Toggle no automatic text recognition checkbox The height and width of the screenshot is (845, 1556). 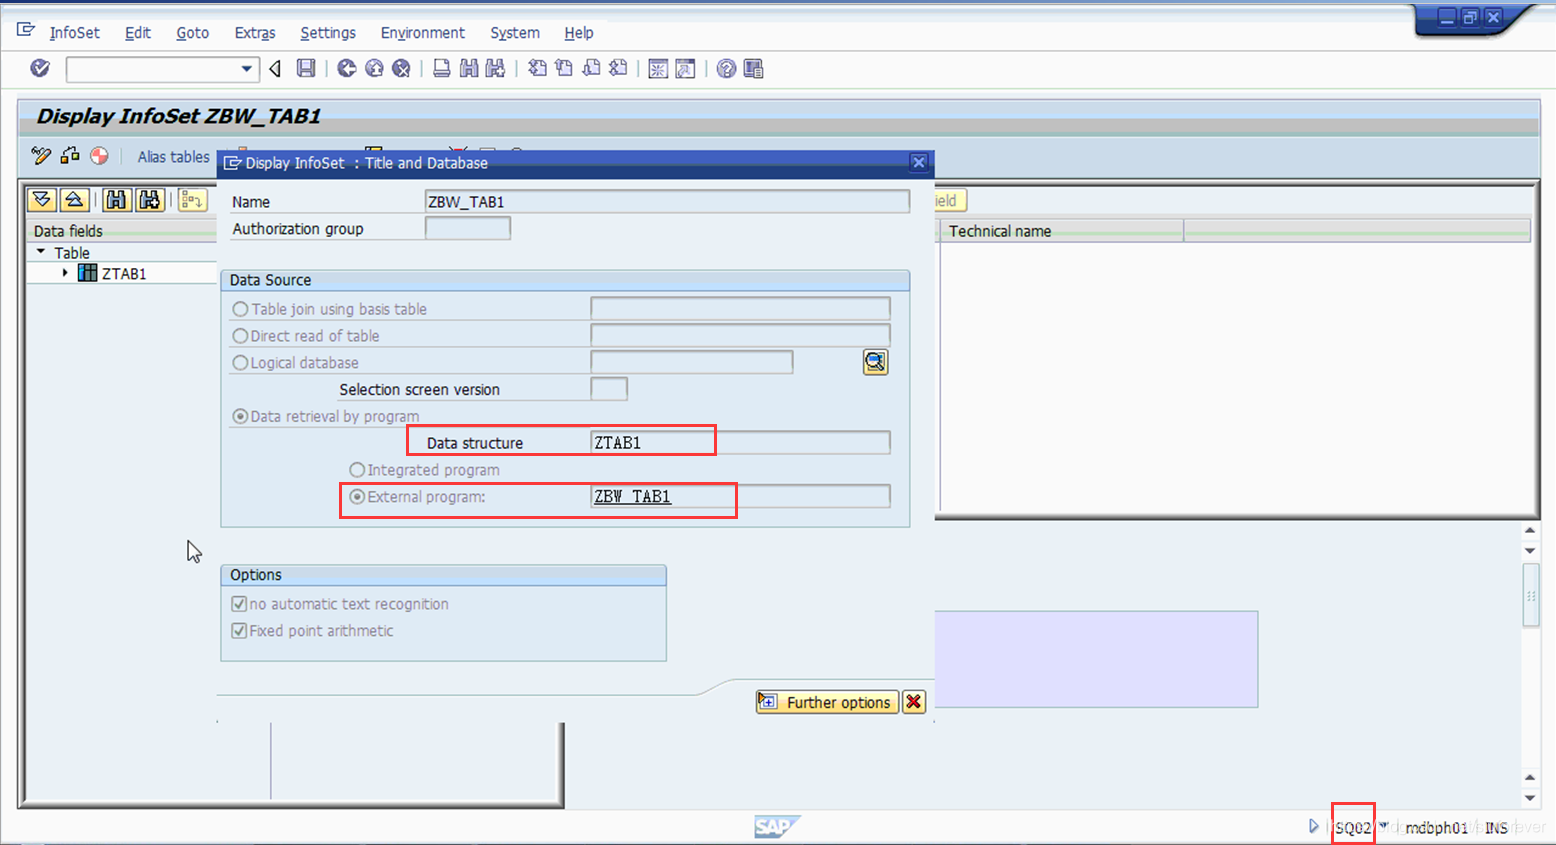[x=239, y=604]
